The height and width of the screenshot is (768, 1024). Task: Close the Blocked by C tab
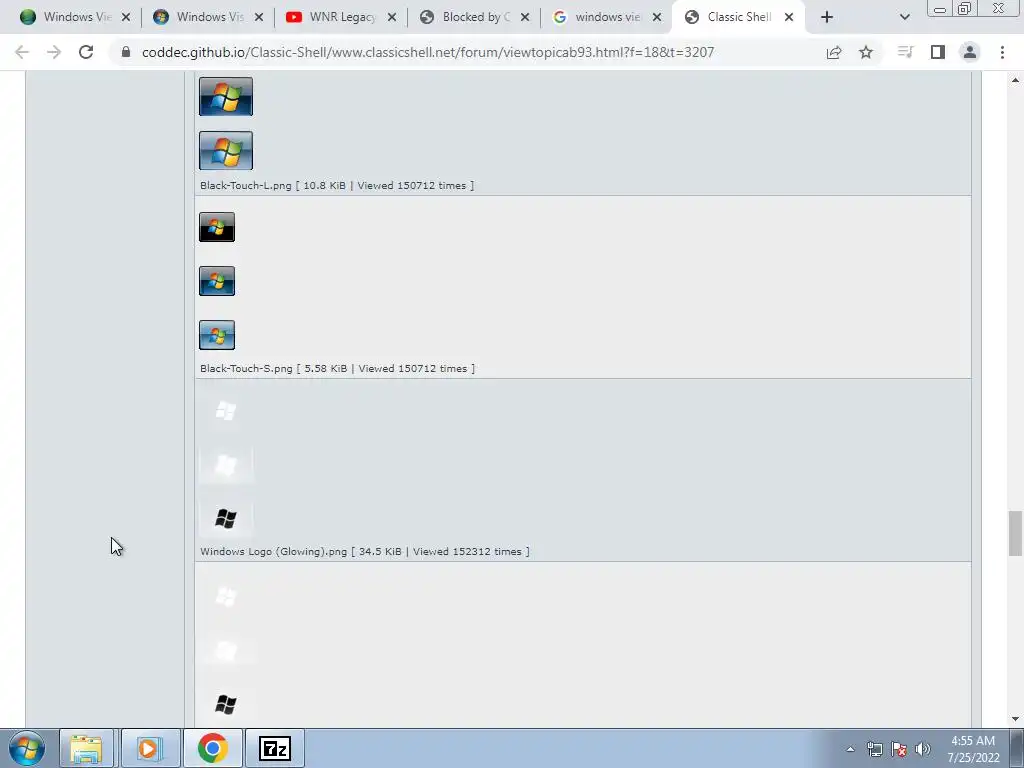coord(525,17)
